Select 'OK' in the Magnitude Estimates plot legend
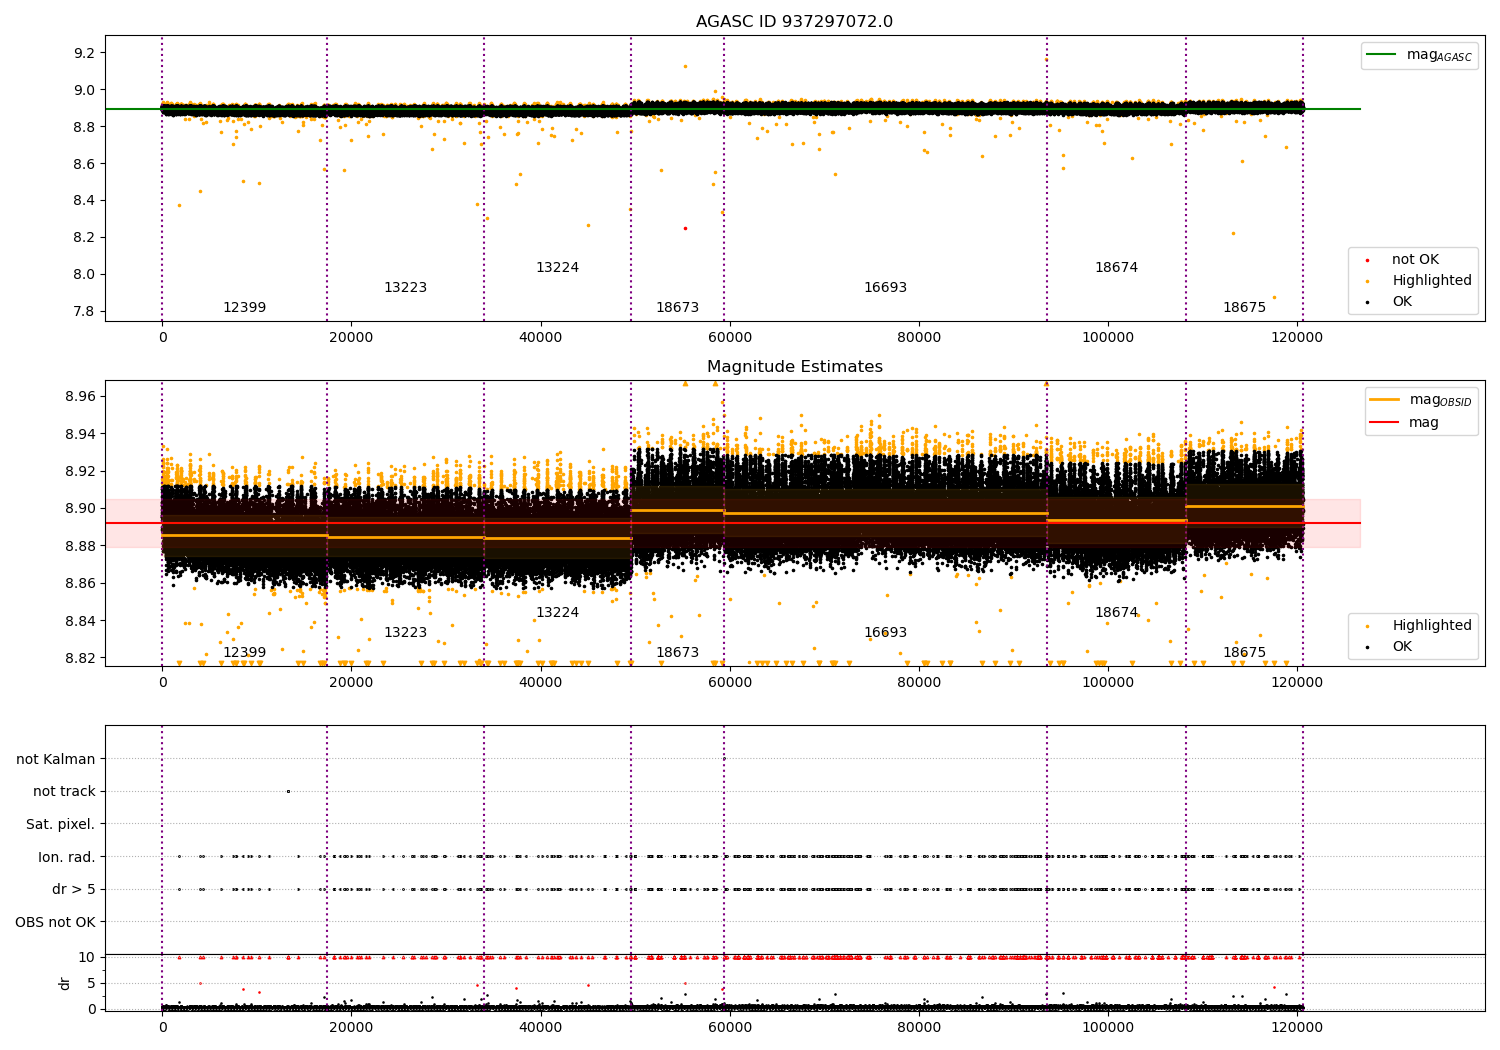This screenshot has width=1500, height=1050. (1402, 647)
